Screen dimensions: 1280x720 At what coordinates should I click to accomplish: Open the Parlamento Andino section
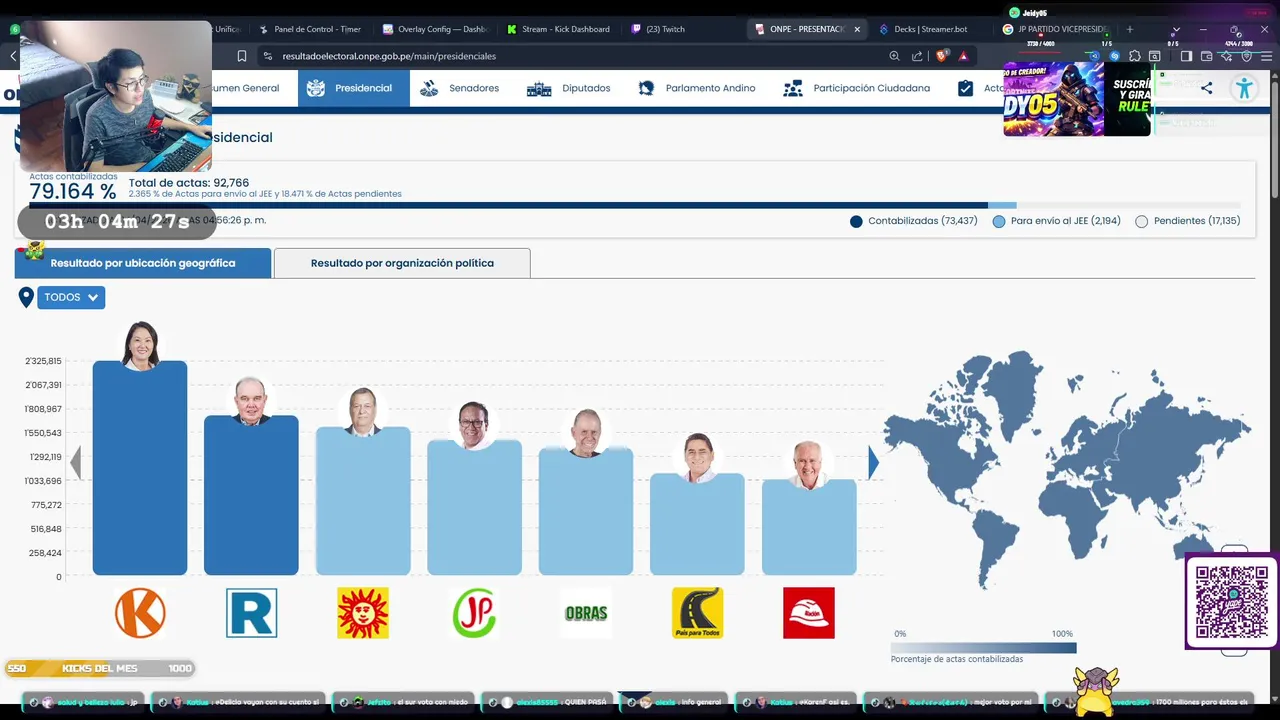(697, 88)
